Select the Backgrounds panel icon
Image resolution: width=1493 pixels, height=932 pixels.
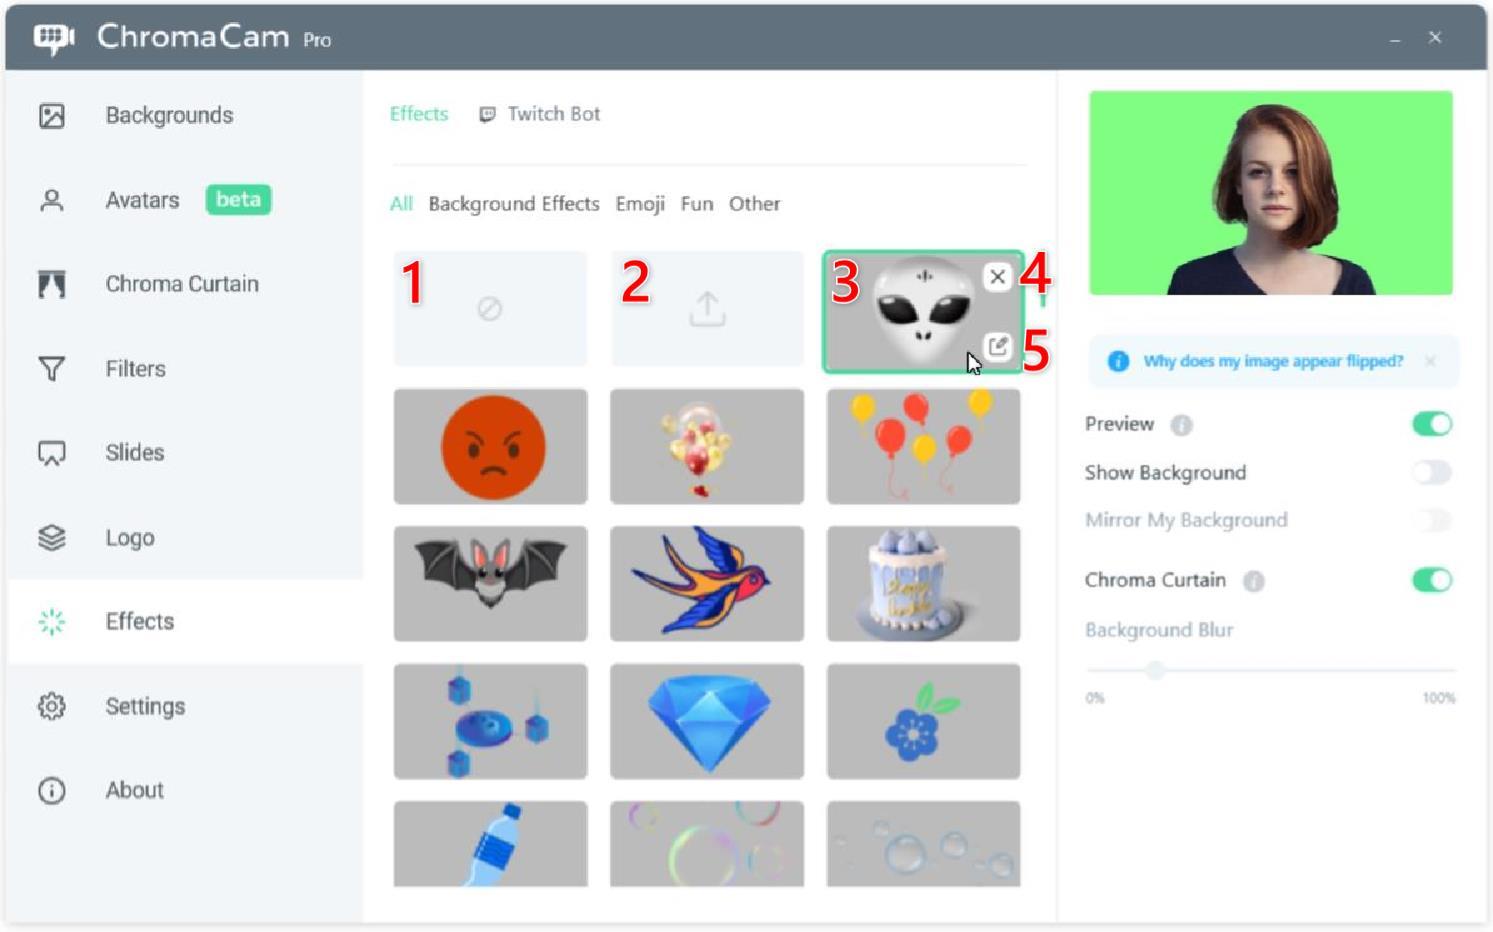50,115
